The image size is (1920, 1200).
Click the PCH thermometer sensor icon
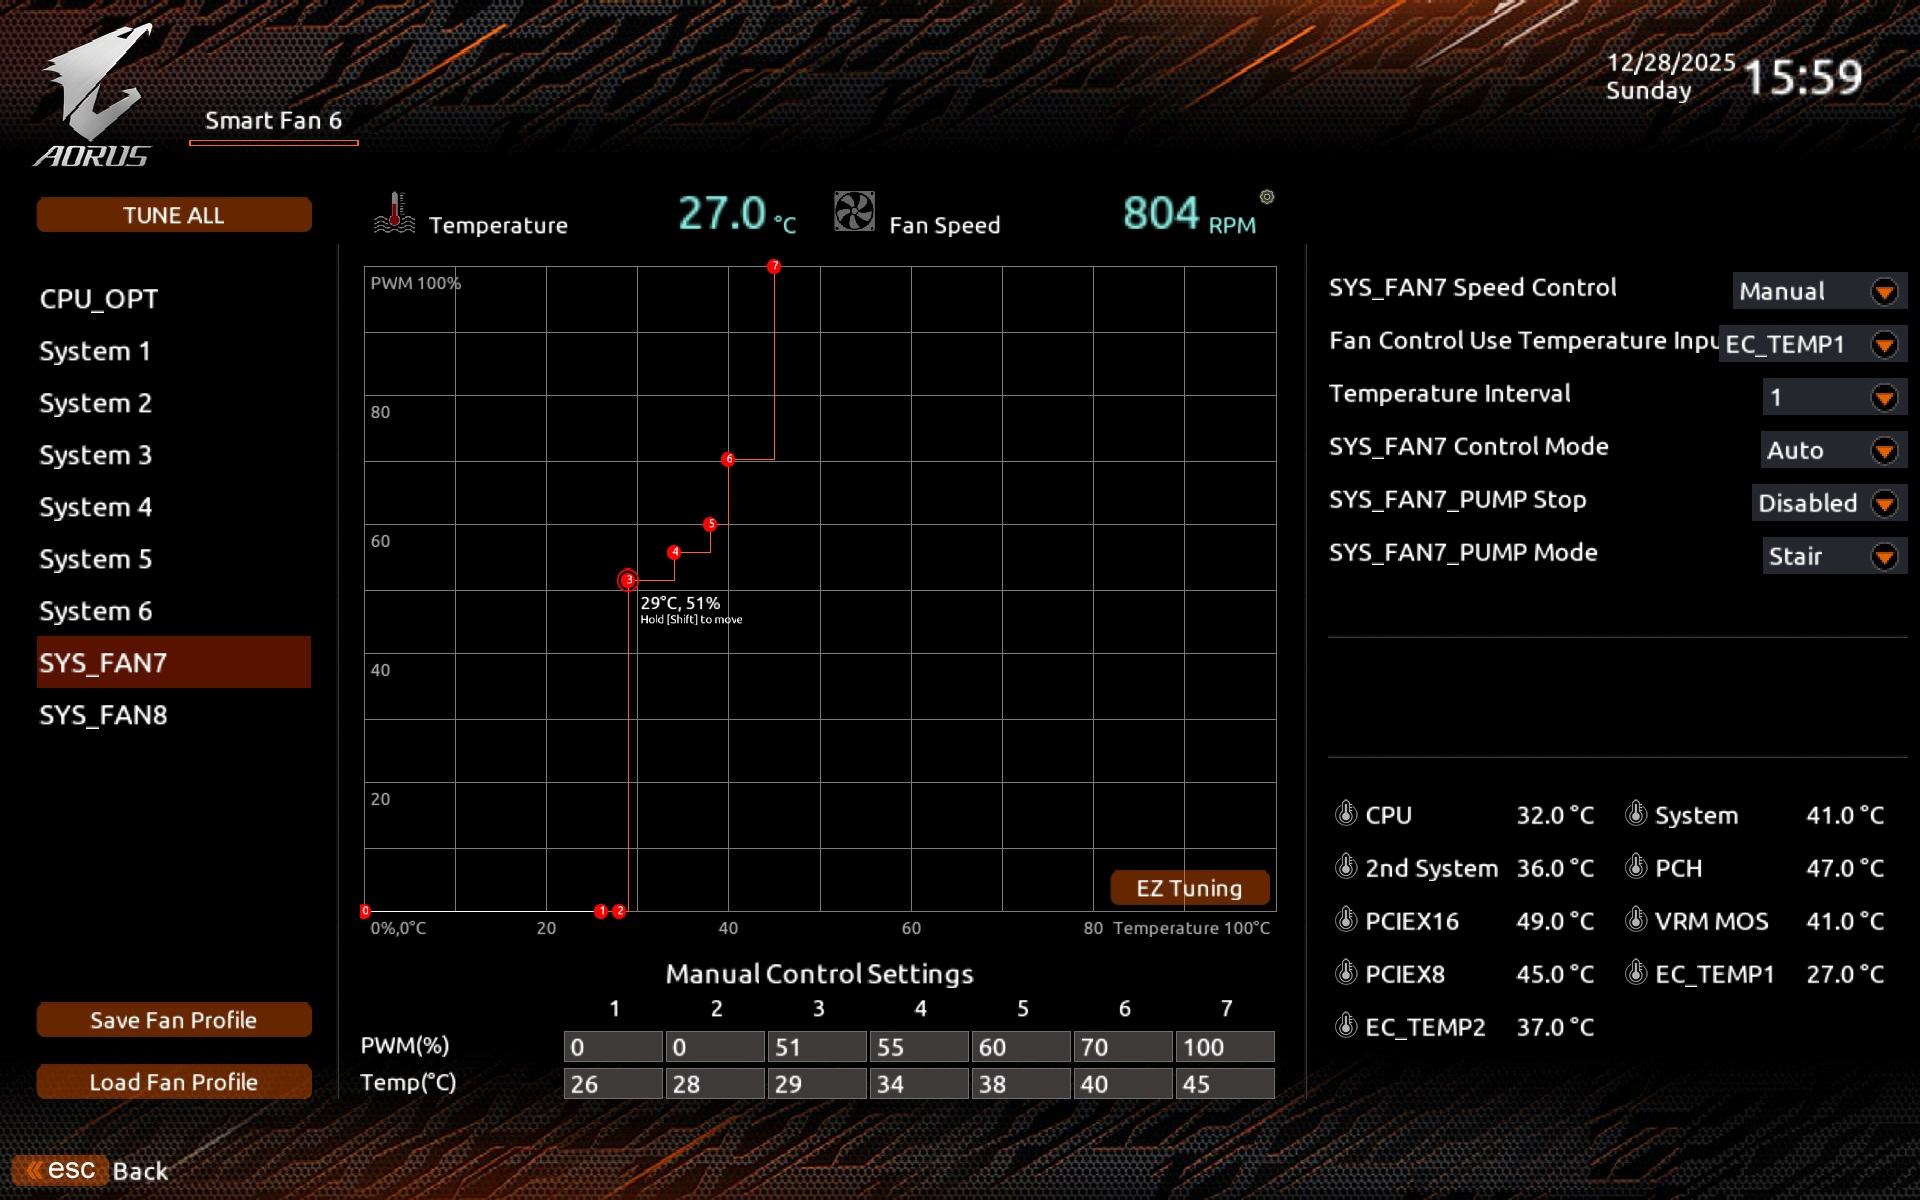pos(1636,866)
